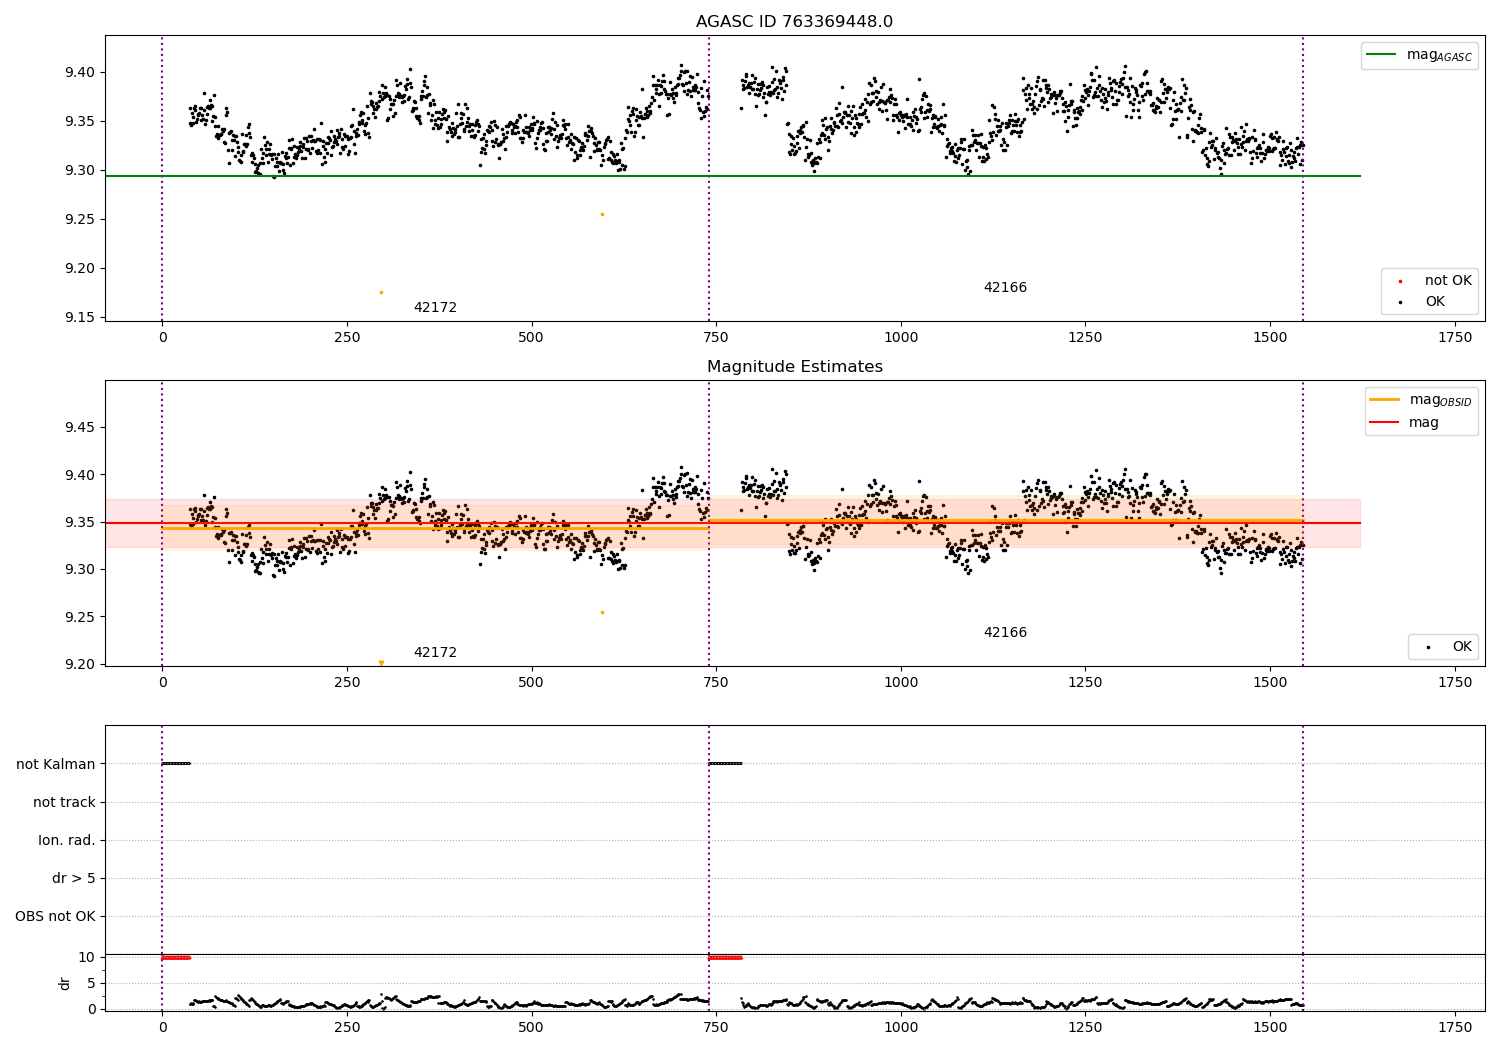Click obsid label 42172 in the top plot

pyautogui.click(x=435, y=308)
